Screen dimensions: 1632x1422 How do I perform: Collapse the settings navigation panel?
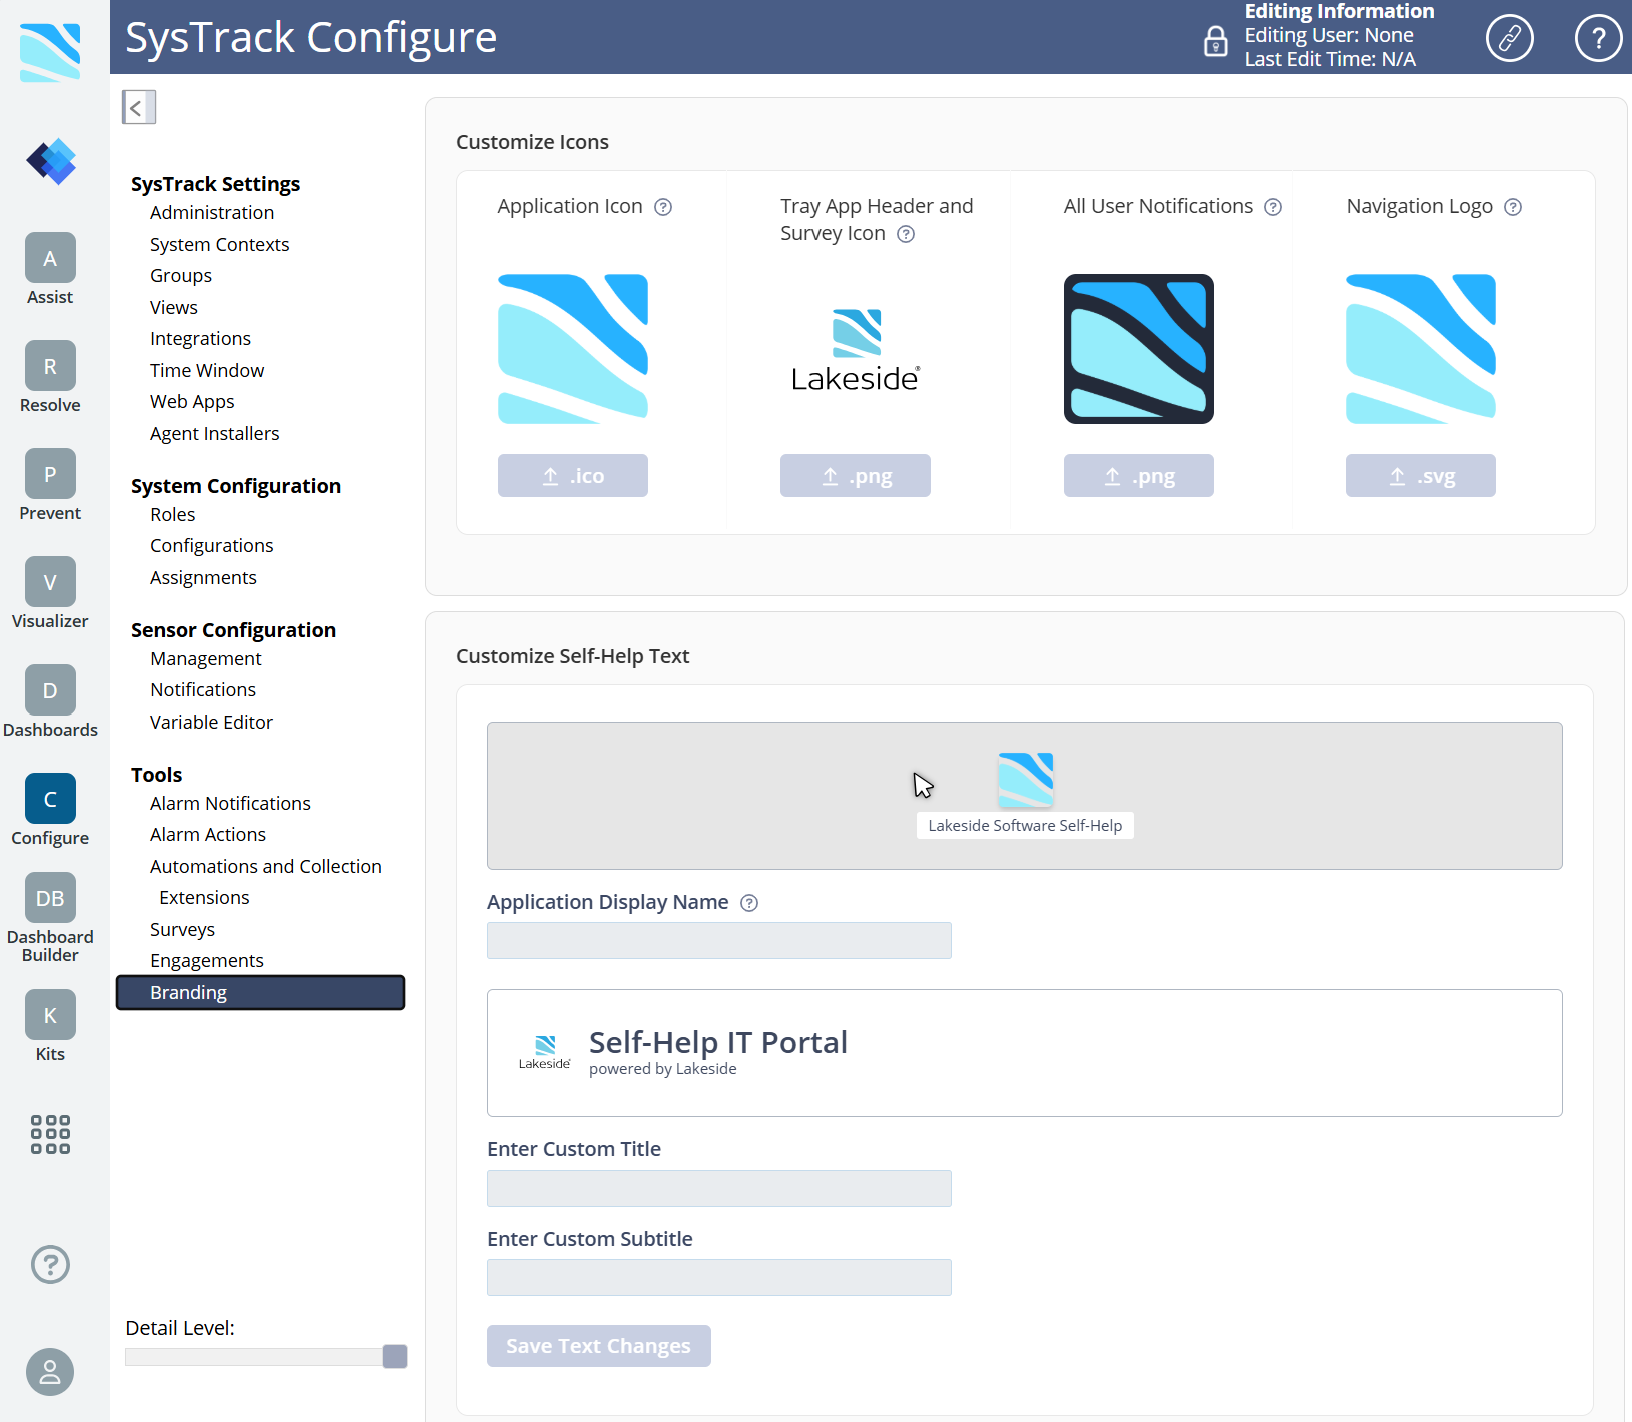138,107
